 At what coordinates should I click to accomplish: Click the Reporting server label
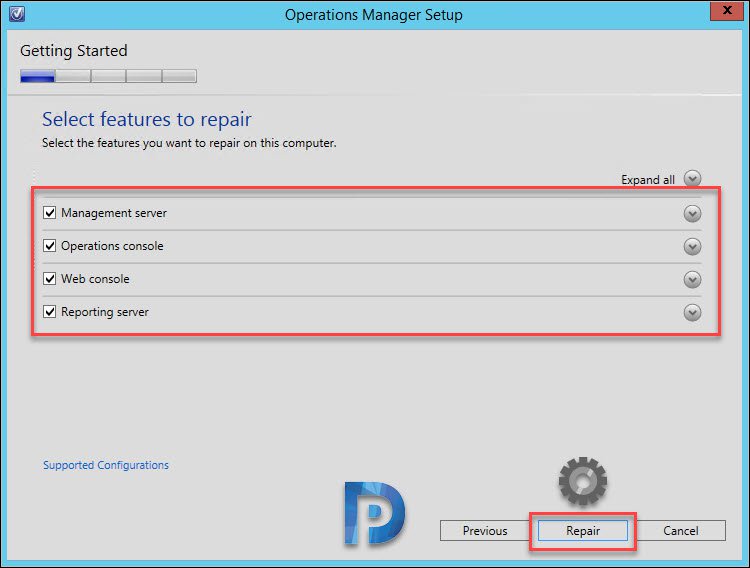pos(105,312)
